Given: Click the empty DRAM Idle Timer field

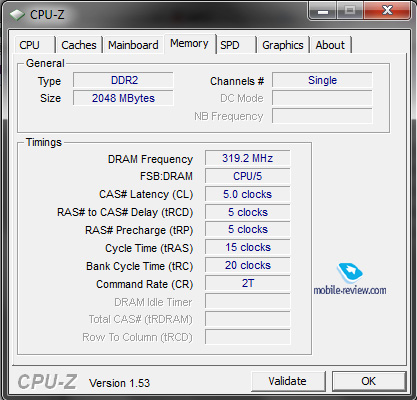Looking at the screenshot, I should point(248,301).
